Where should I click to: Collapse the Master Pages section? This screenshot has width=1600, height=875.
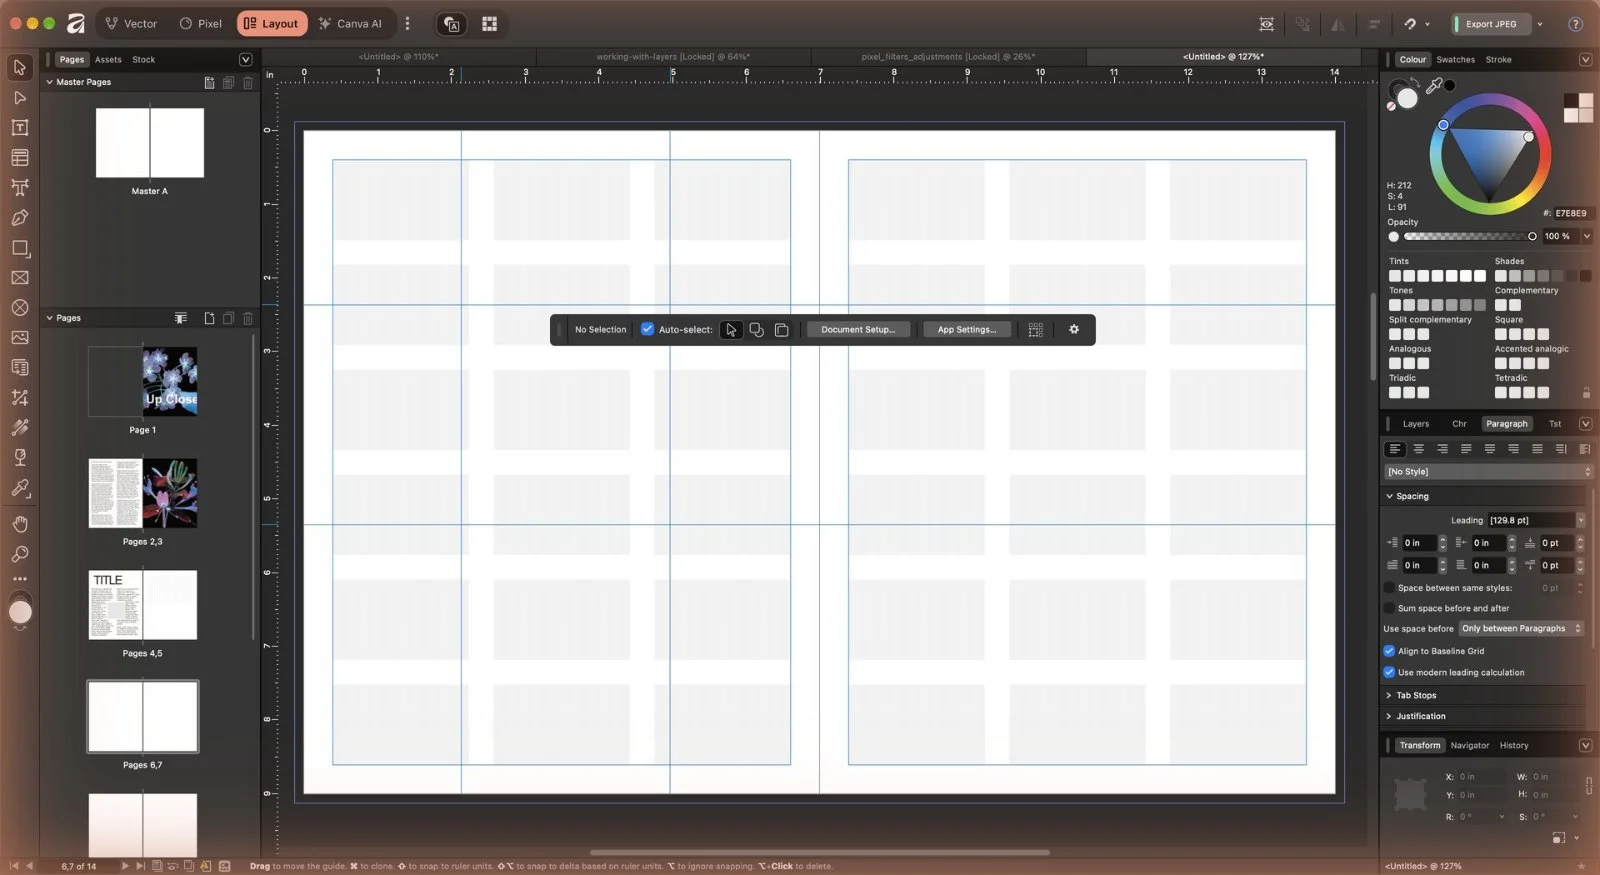click(49, 82)
